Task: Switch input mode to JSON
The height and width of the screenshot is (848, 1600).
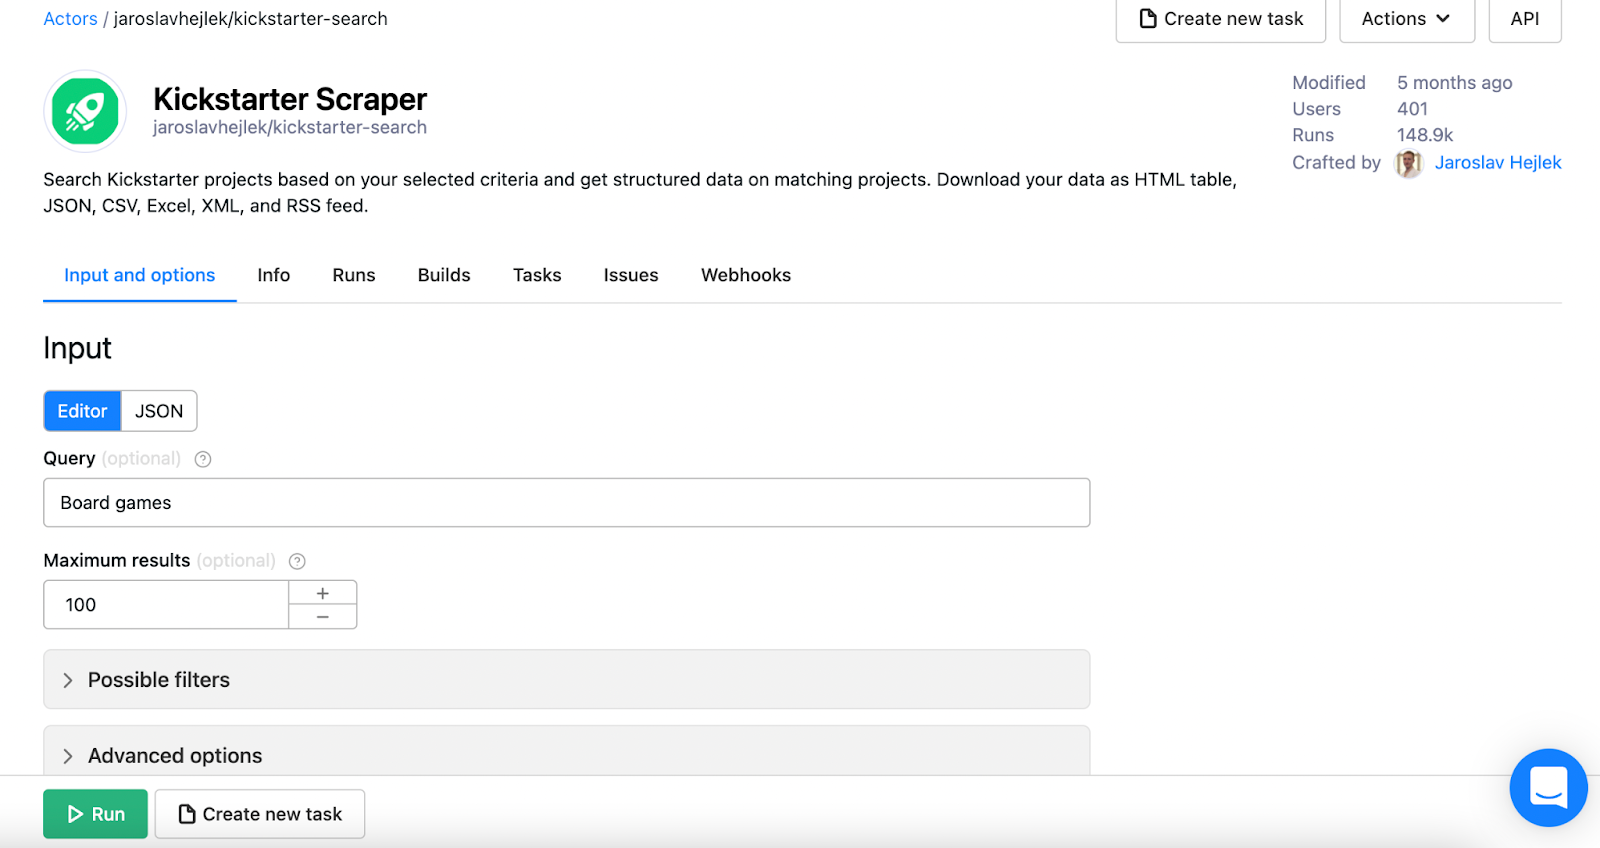Action: 159,411
